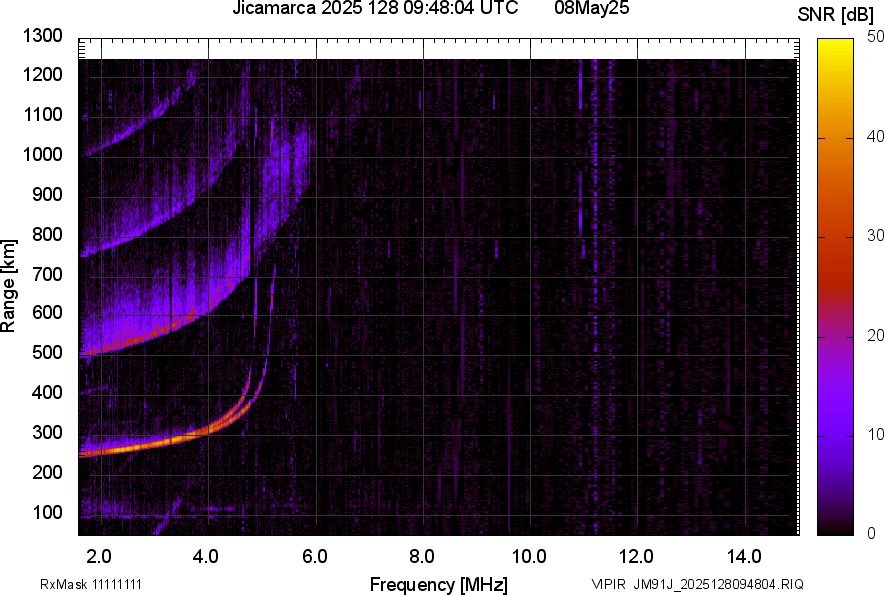This screenshot has width=884, height=595.
Task: Click the 0 colorbar tick label
Action: 870,533
